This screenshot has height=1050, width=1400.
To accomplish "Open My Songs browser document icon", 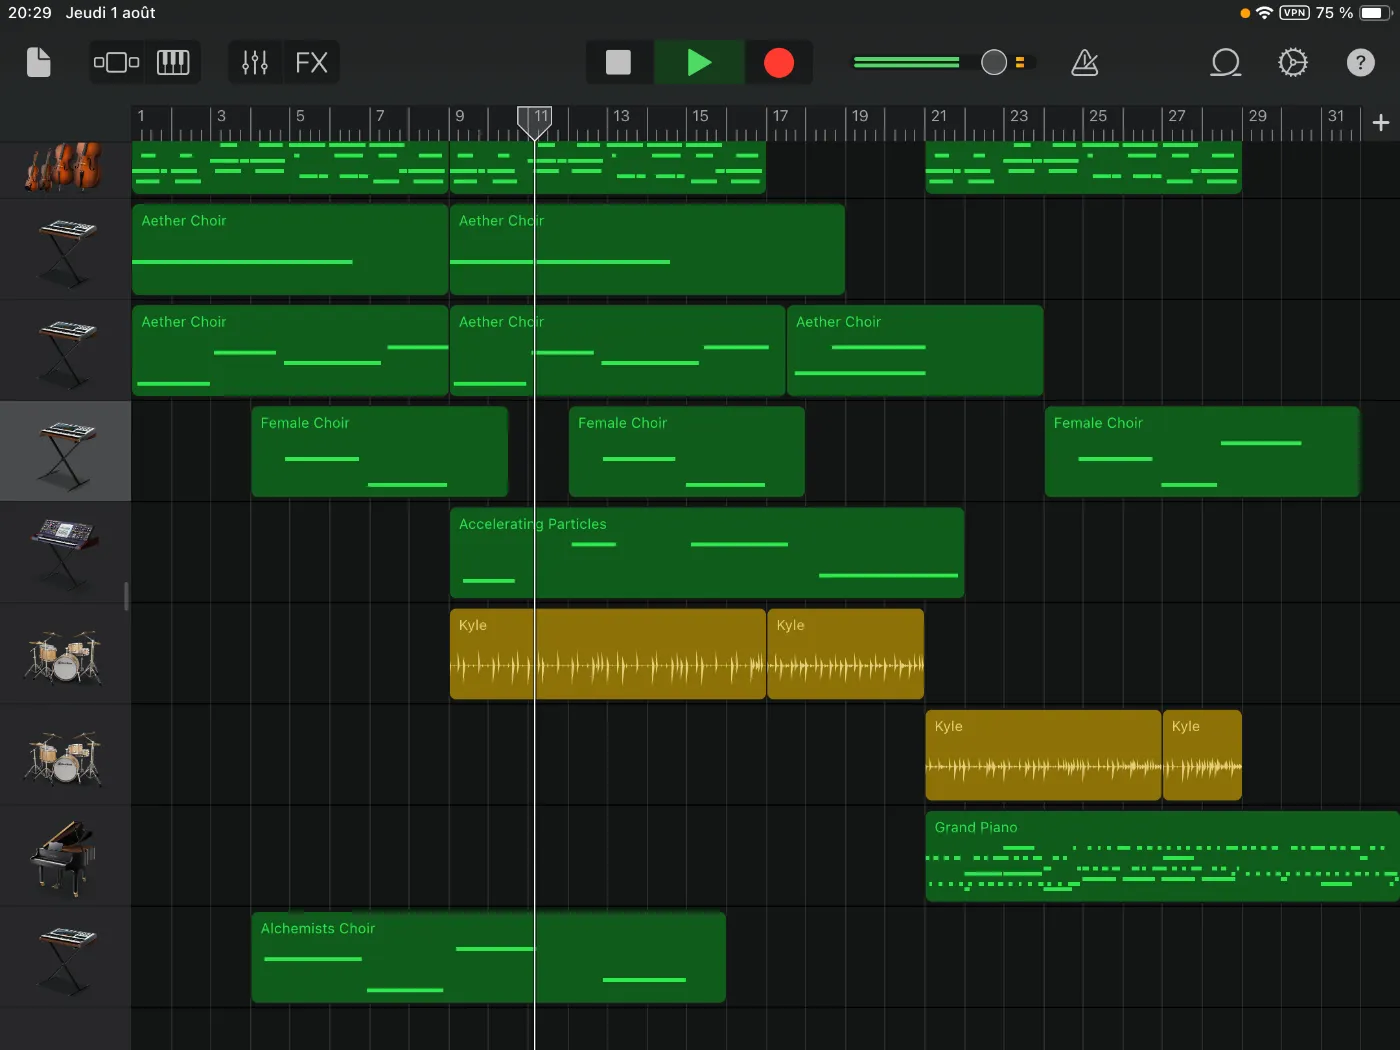I will 38,63.
